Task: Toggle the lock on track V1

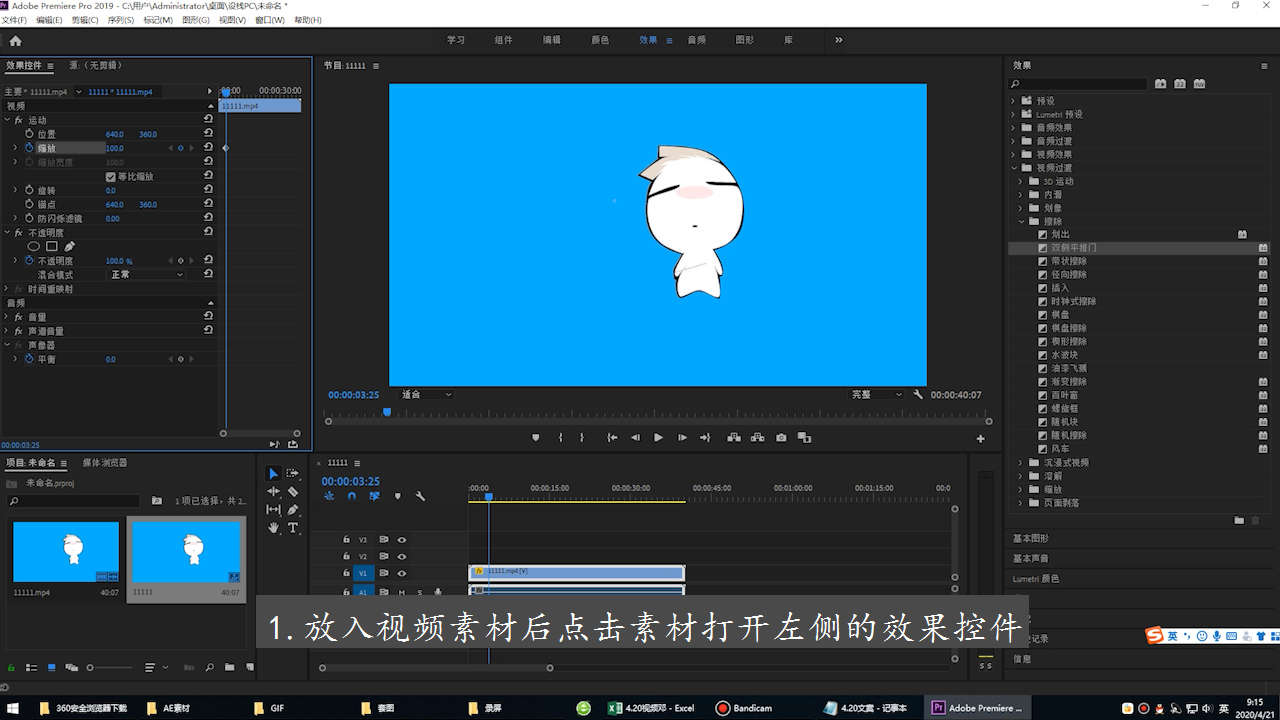Action: (346, 574)
